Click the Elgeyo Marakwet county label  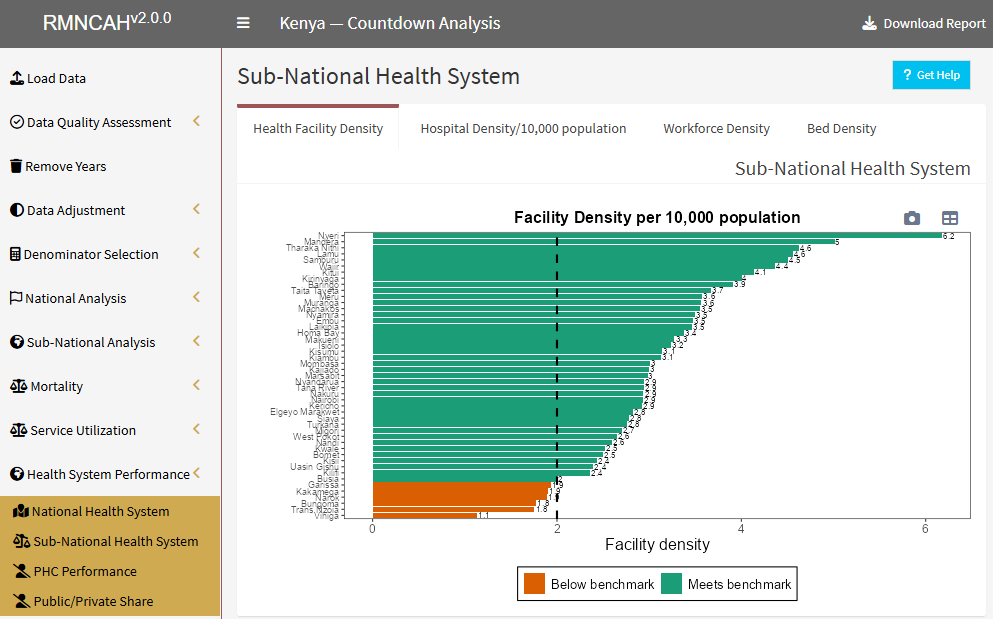coord(305,412)
